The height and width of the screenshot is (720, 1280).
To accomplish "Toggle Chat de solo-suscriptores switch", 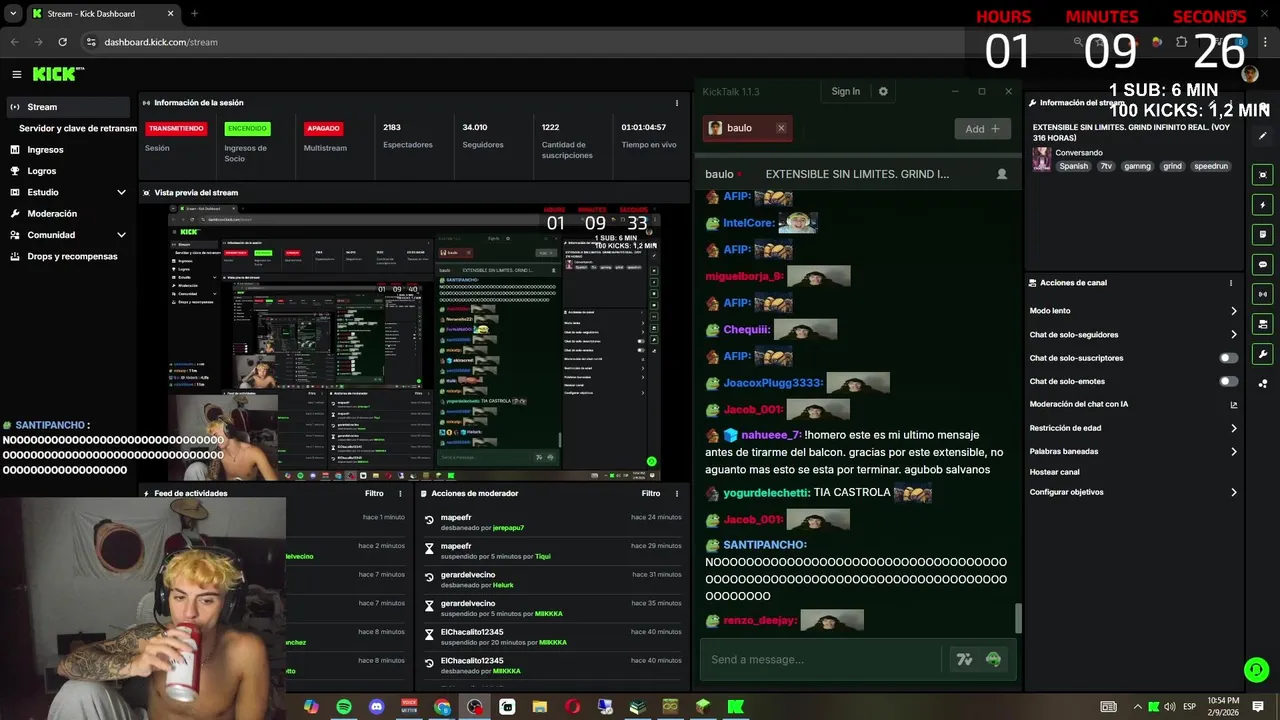I will [x=1229, y=358].
